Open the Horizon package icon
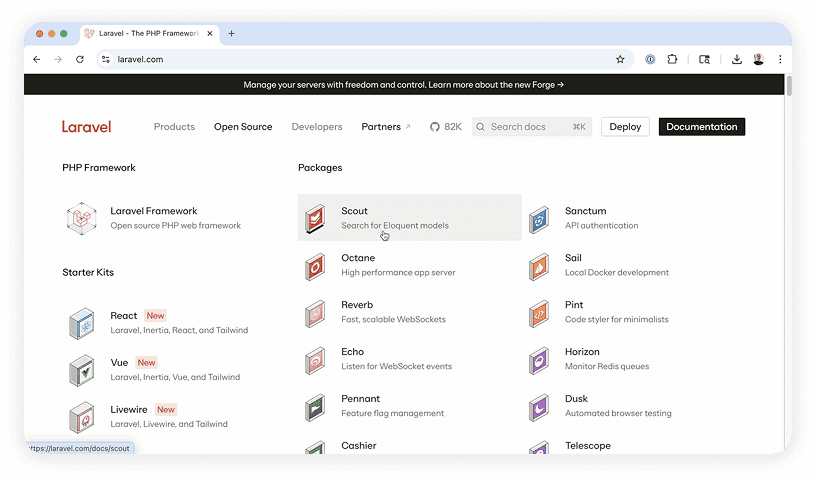This screenshot has width=816, height=480. pos(539,360)
